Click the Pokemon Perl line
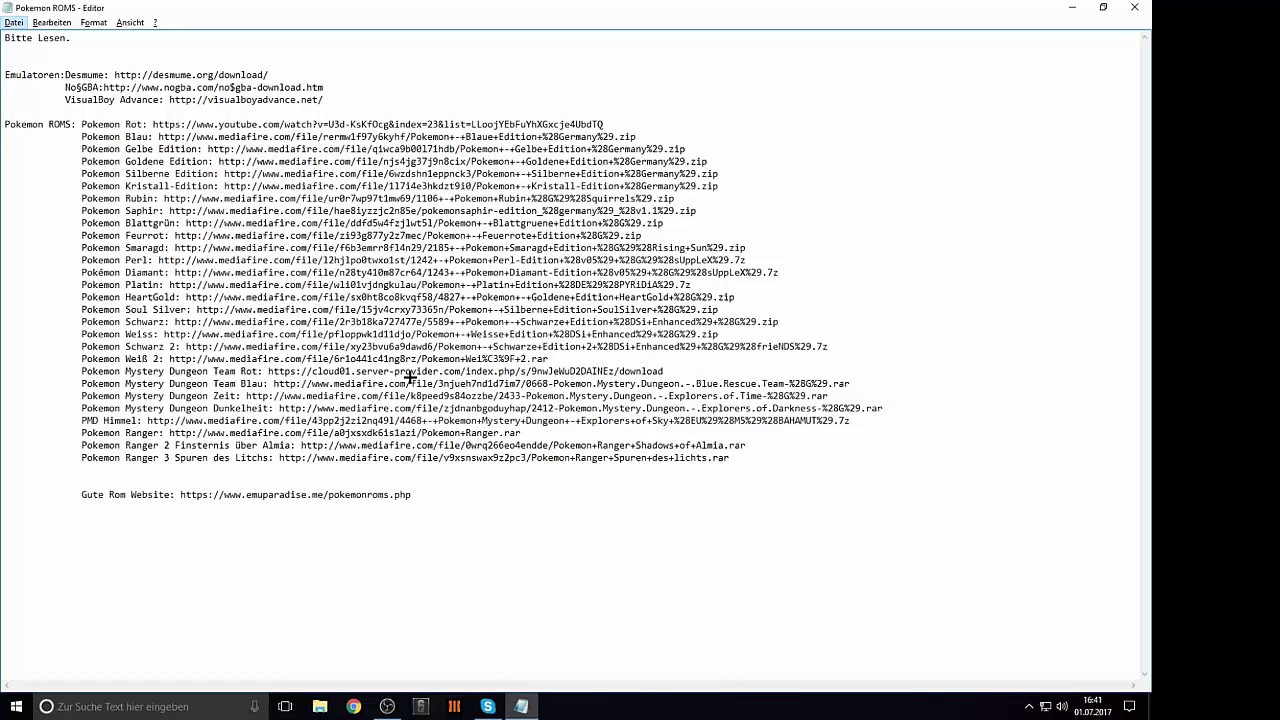 413,260
